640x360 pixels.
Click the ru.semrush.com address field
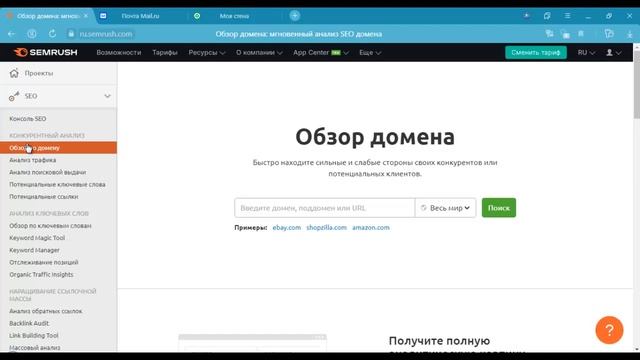[x=105, y=34]
